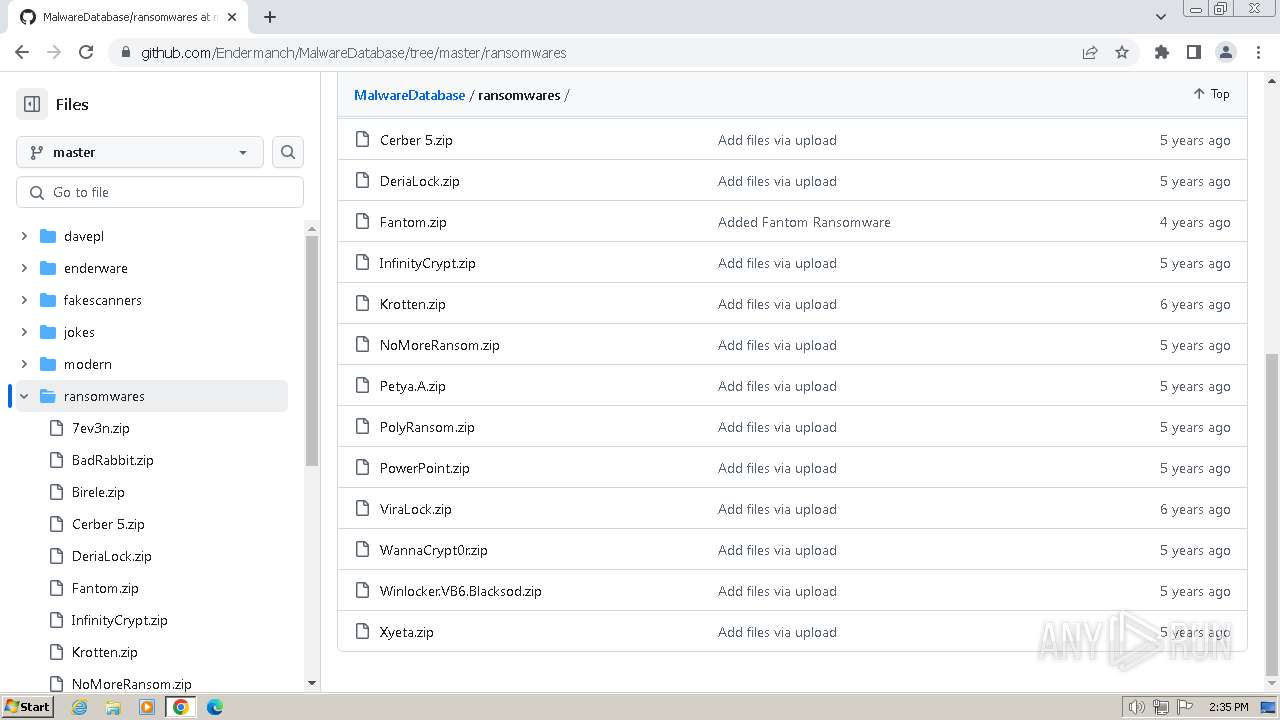Open Winlocker.VB6.Blacksod.zip in file list
1280x720 pixels.
tap(460, 591)
